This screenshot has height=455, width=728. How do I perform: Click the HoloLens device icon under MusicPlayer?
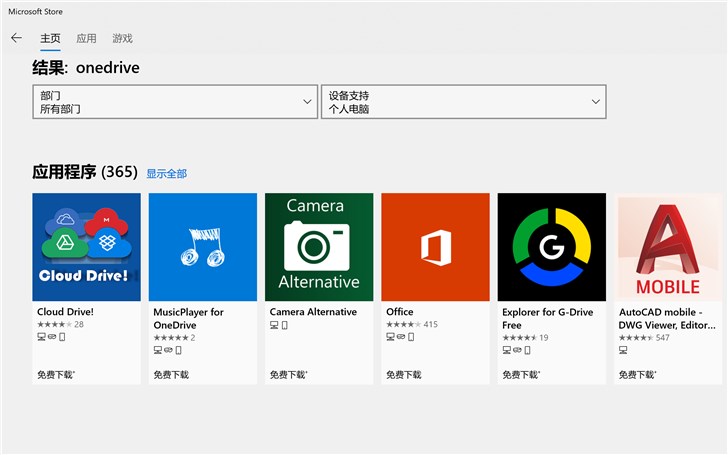pos(169,351)
